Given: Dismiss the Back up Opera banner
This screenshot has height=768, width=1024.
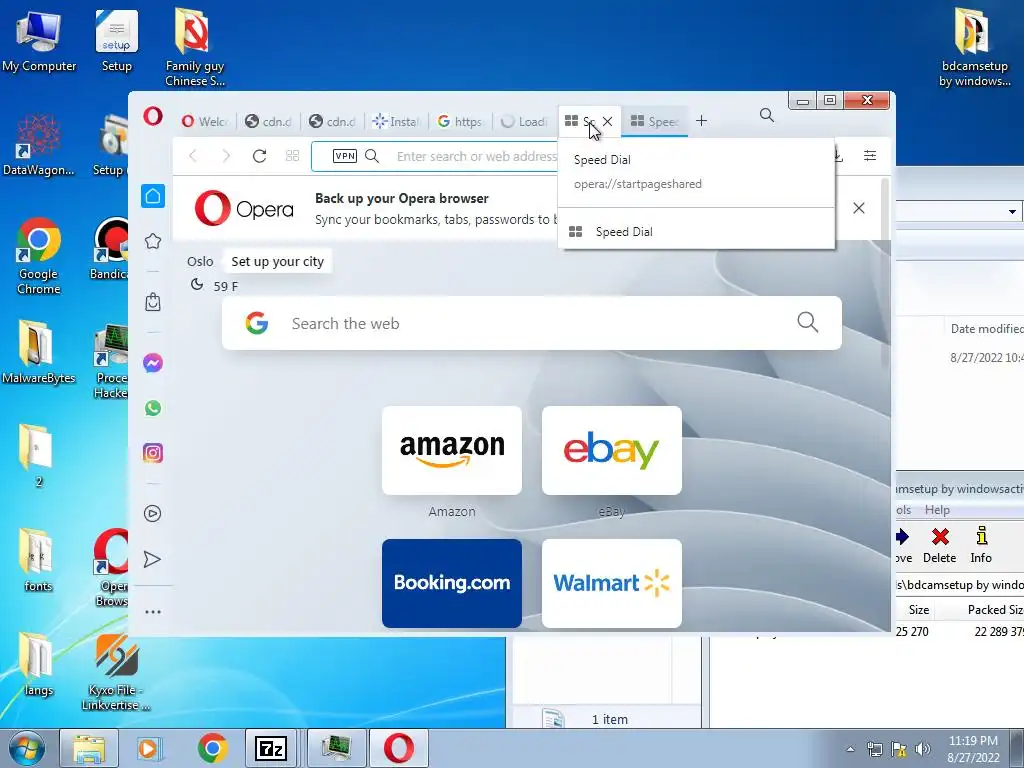Looking at the screenshot, I should coord(859,208).
